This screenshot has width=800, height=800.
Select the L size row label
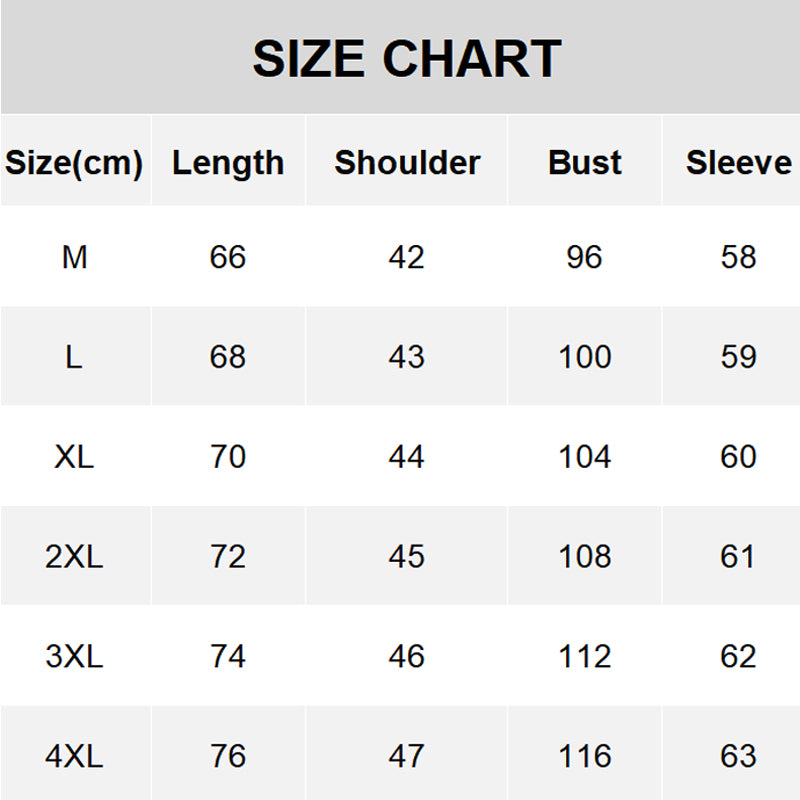(74, 357)
